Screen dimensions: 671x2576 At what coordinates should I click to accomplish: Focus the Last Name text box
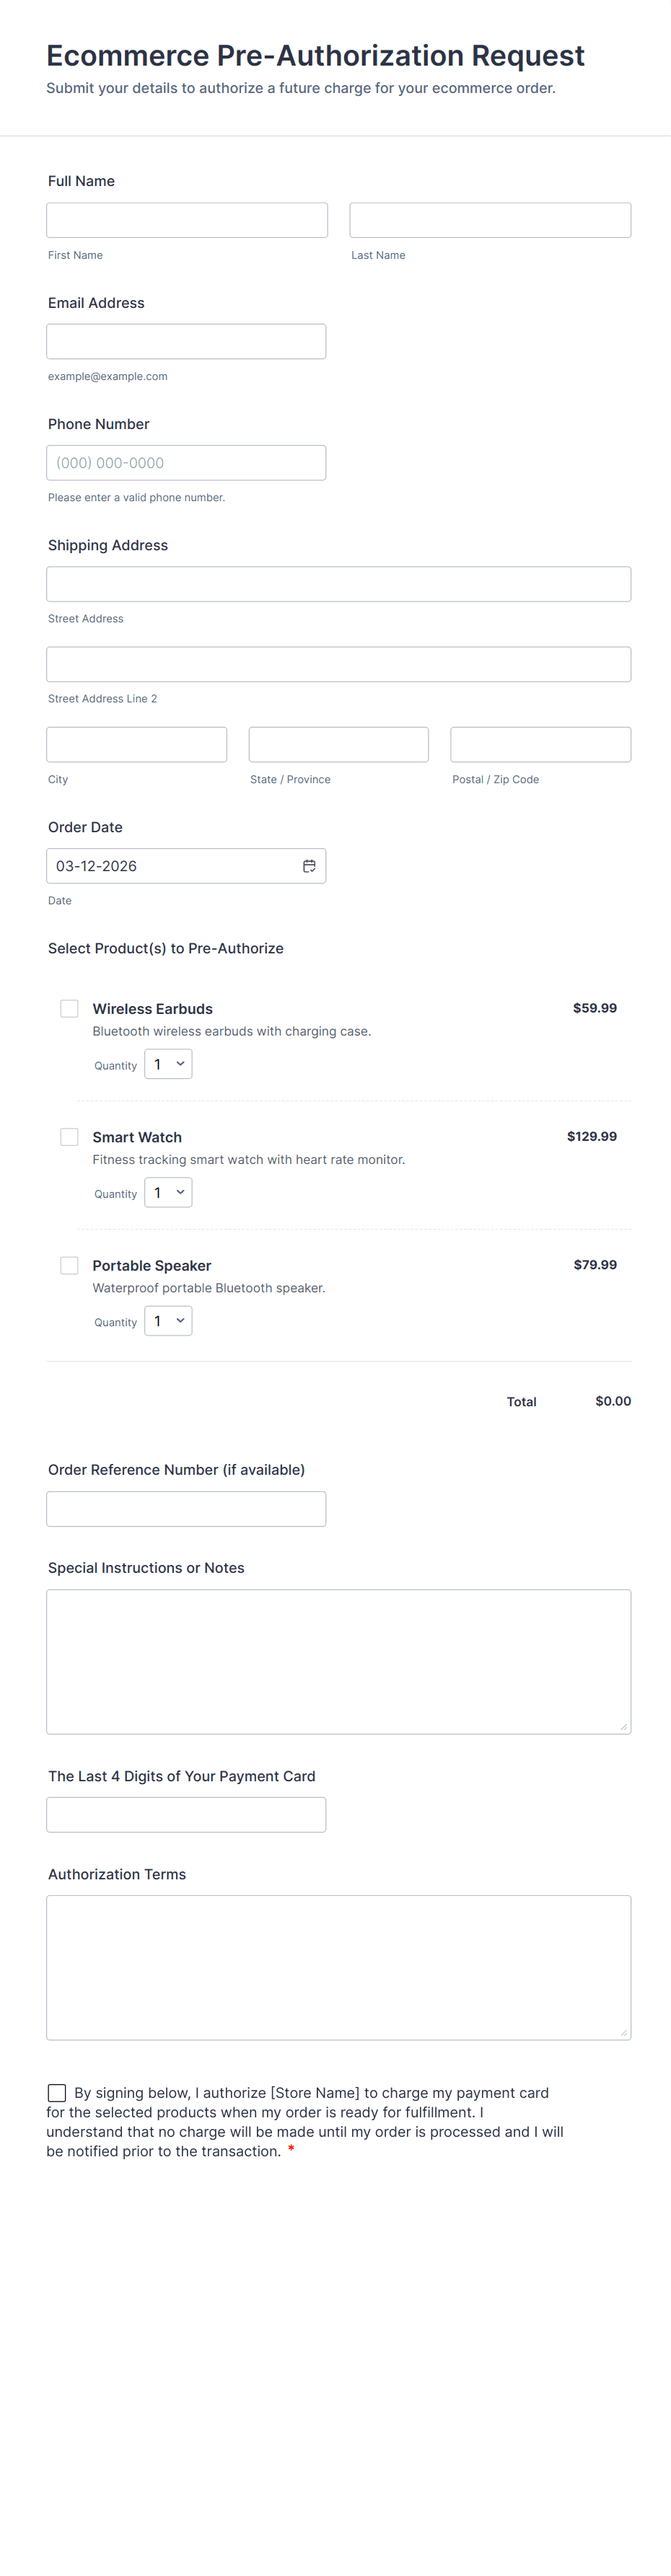tap(490, 220)
